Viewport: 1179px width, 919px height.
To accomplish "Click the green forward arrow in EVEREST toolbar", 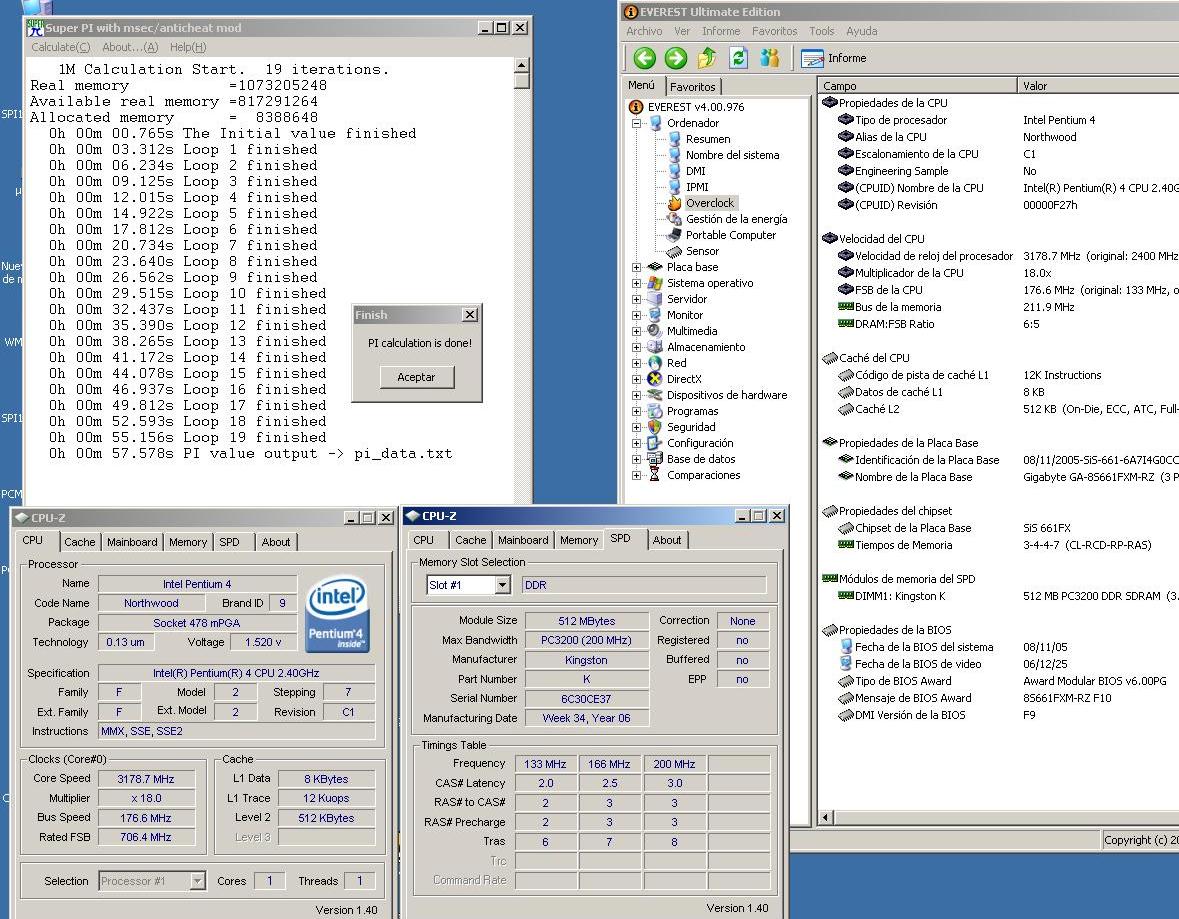I will click(x=675, y=58).
